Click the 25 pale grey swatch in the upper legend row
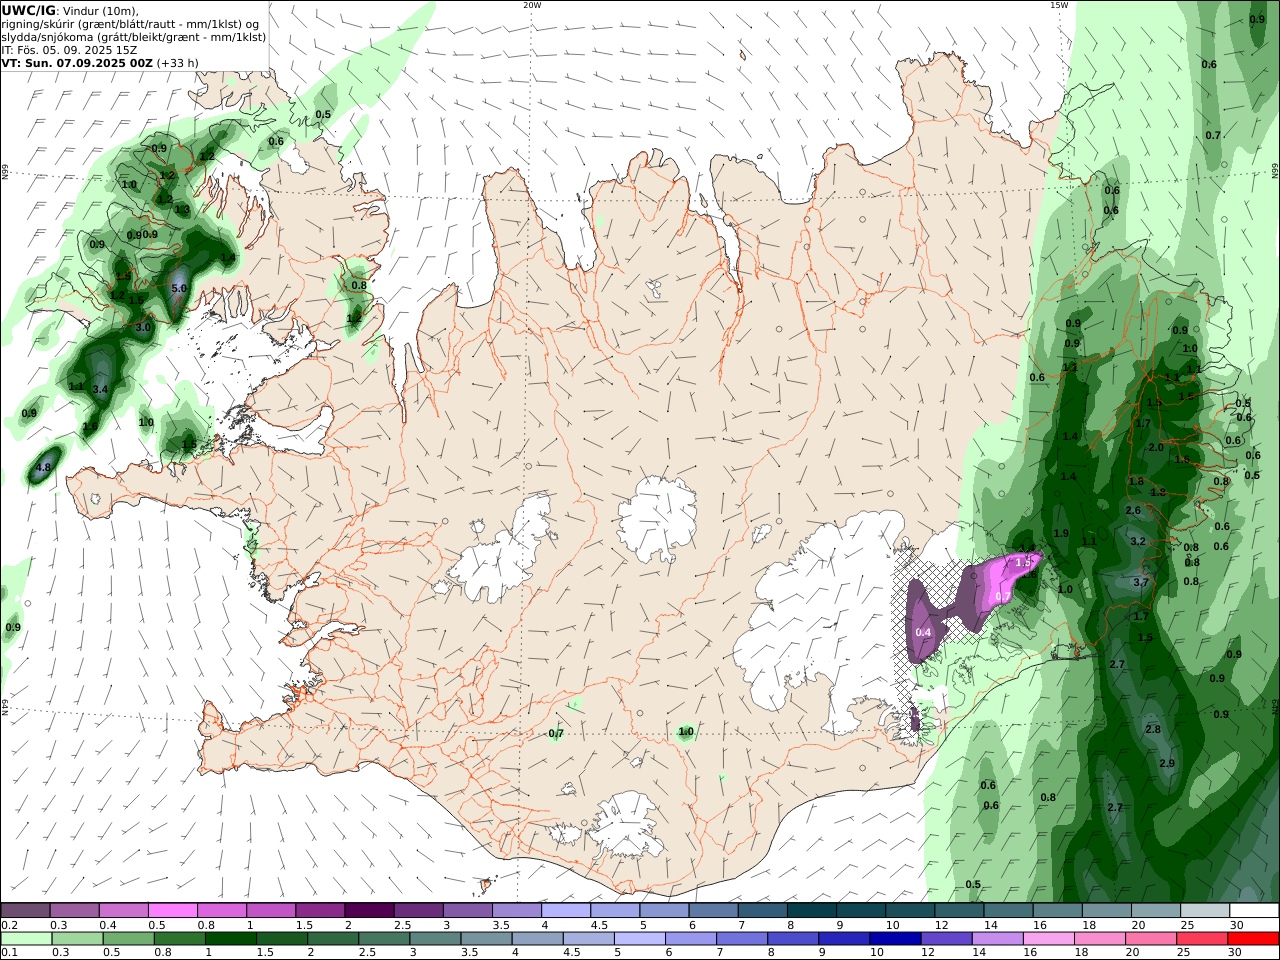 (1205, 911)
